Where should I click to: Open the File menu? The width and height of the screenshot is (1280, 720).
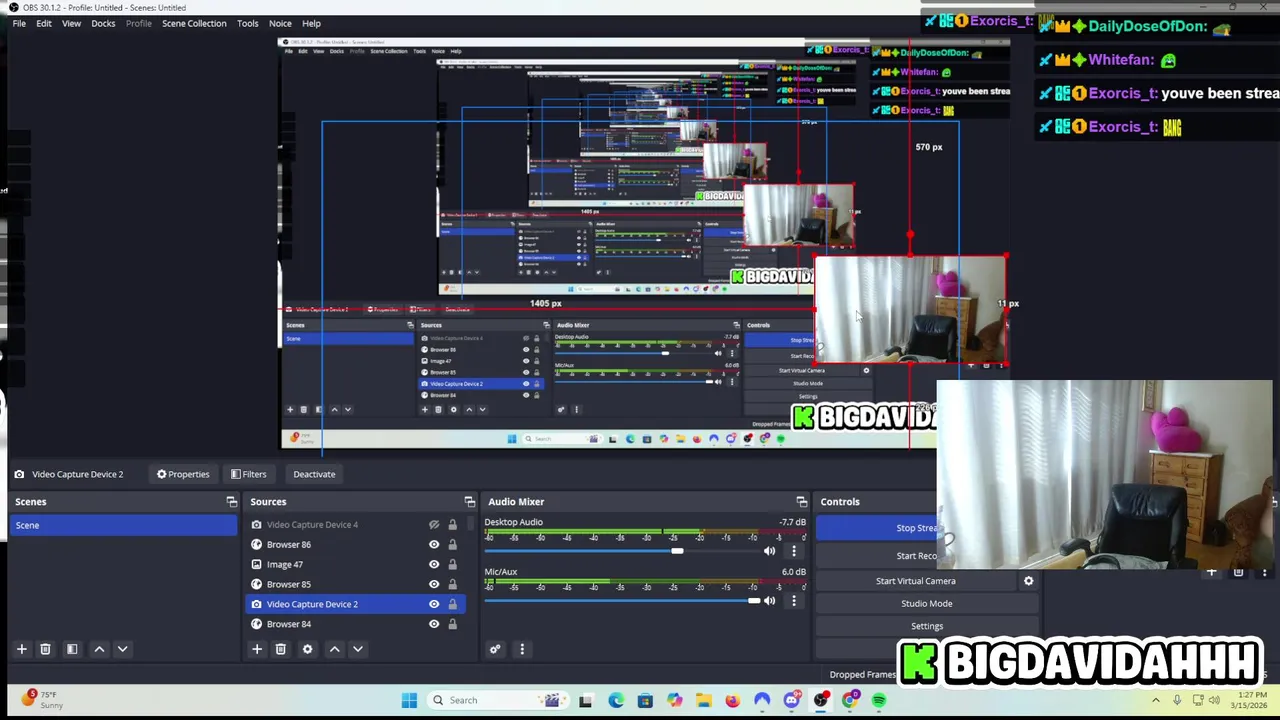point(19,23)
